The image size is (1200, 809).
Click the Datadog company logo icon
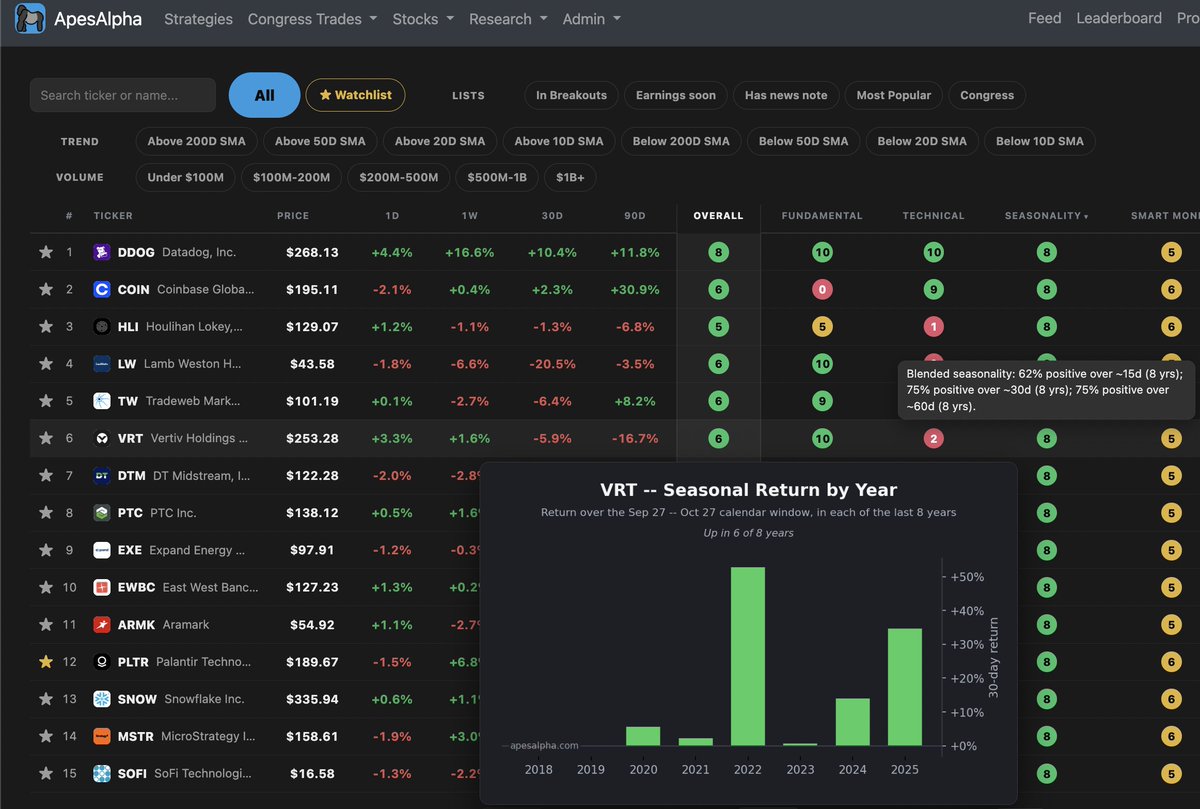[101, 253]
